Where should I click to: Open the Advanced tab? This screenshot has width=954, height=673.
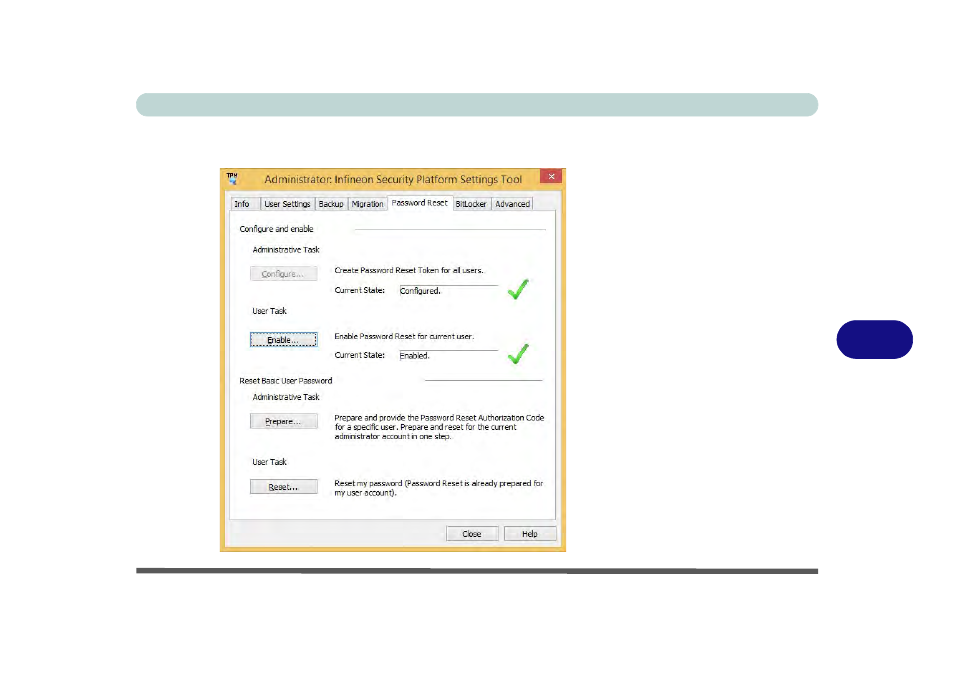[512, 204]
